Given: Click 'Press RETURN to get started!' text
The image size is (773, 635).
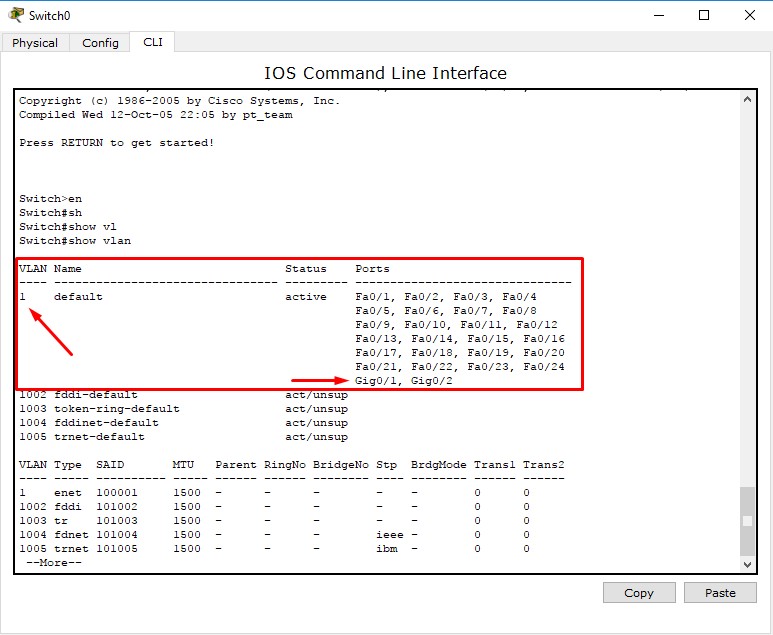Looking at the screenshot, I should [117, 142].
